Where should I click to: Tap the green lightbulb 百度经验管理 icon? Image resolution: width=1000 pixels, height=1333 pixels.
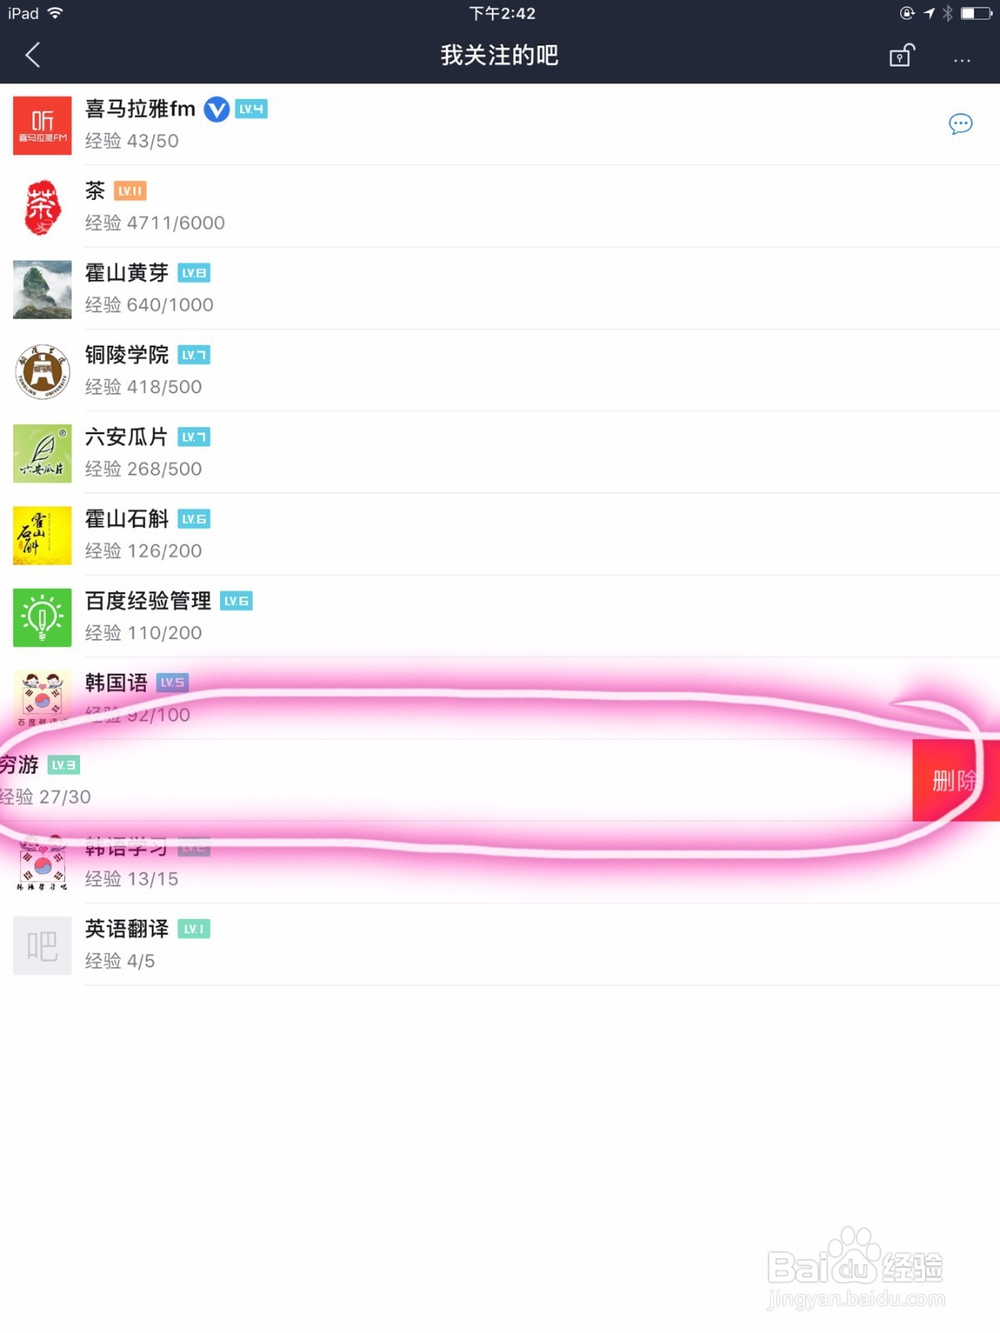point(42,617)
